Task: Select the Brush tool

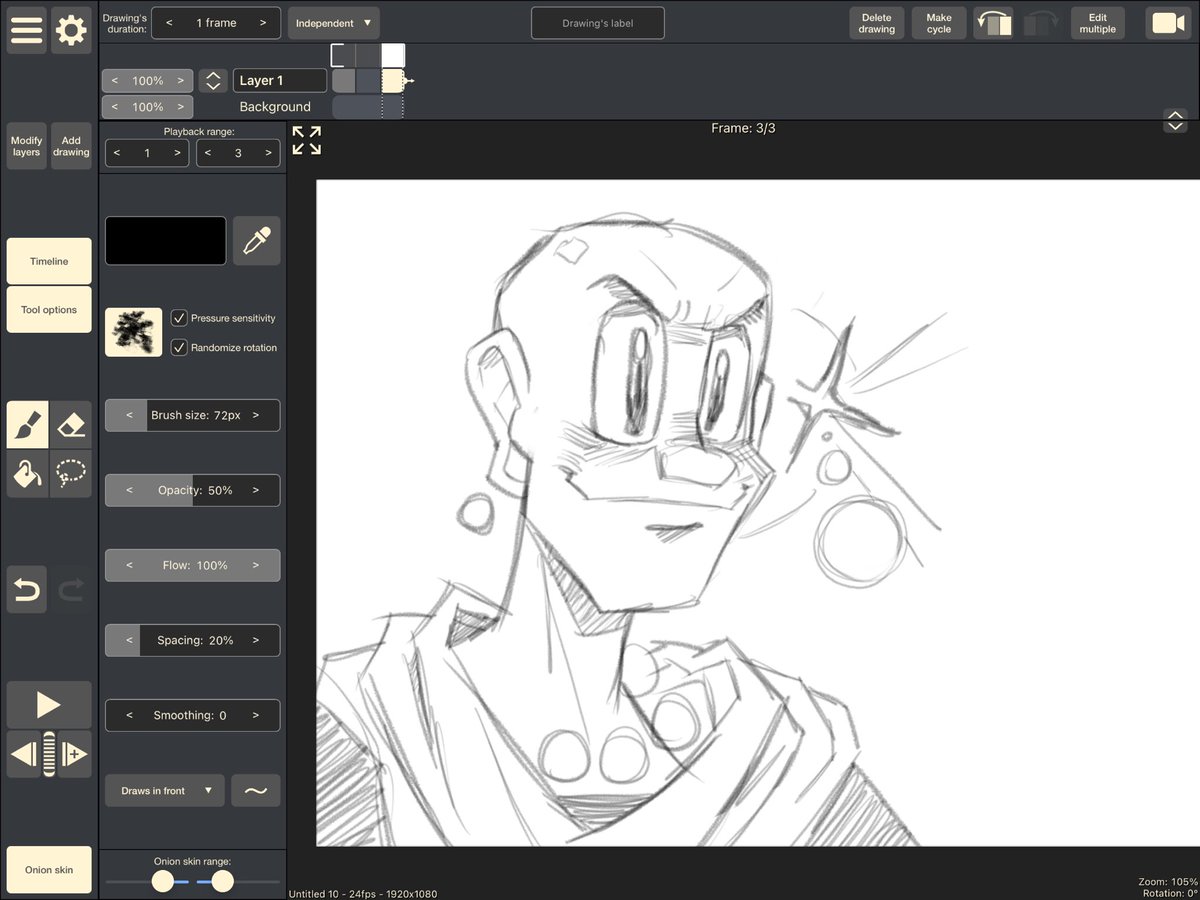Action: tap(26, 424)
